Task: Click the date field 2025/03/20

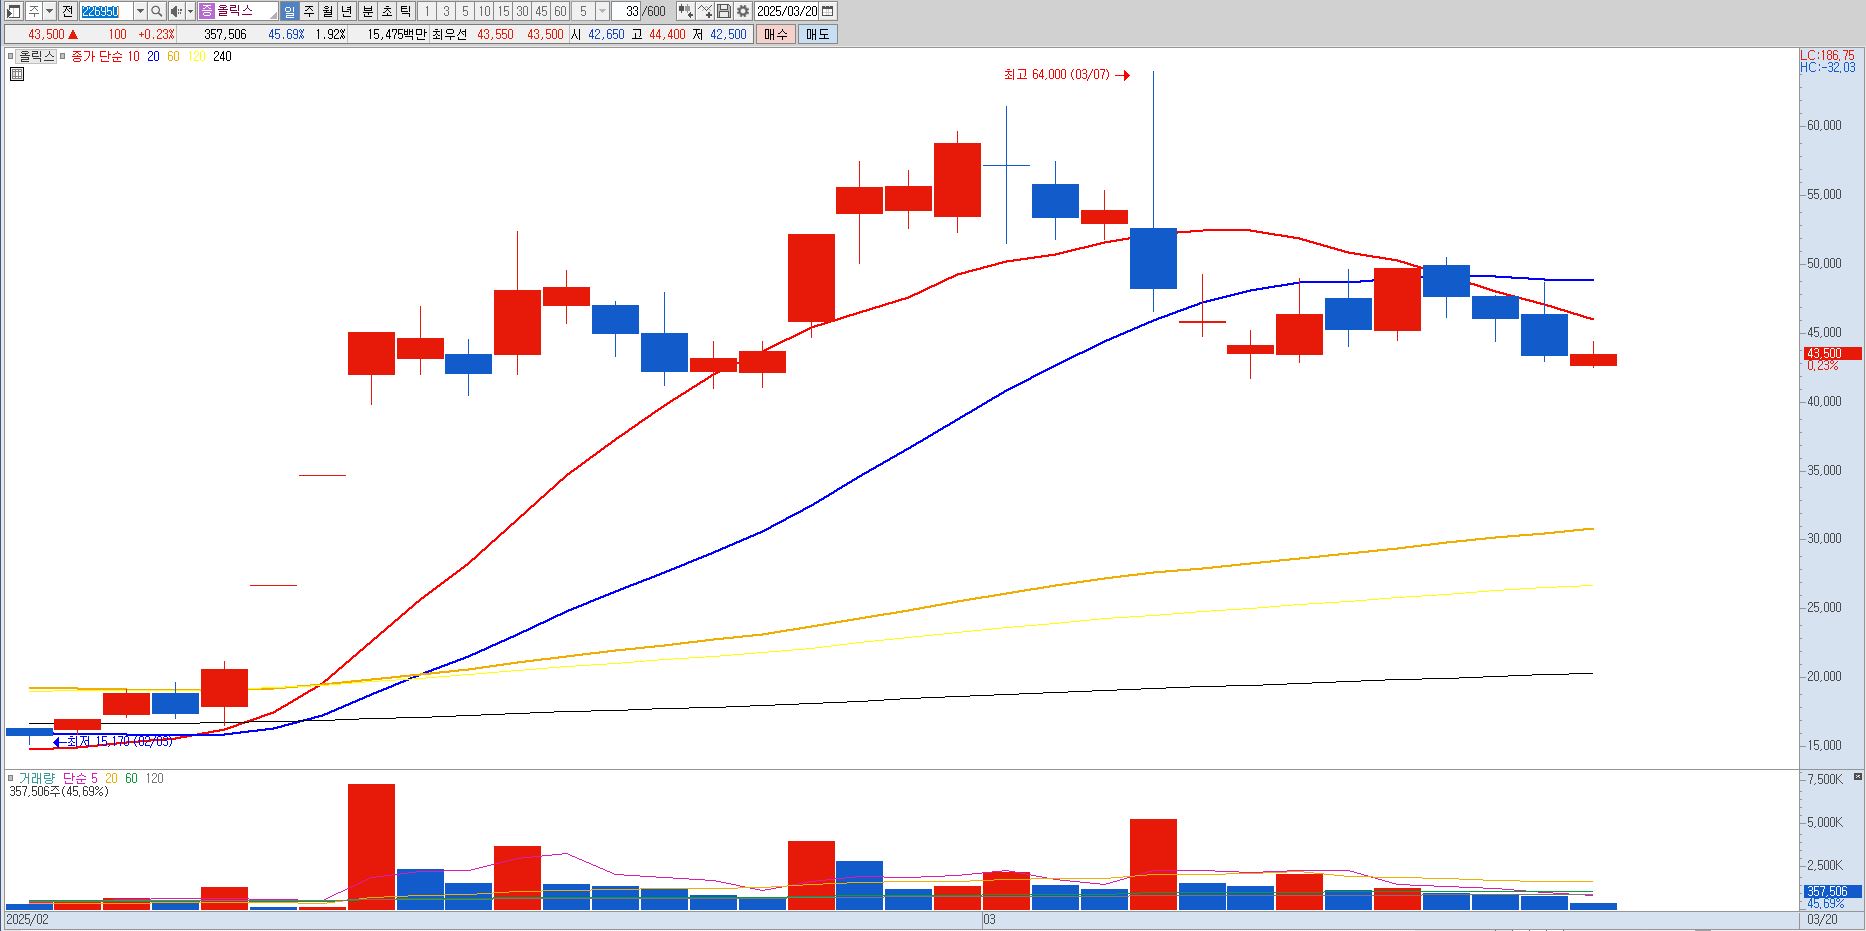Action: coord(786,11)
